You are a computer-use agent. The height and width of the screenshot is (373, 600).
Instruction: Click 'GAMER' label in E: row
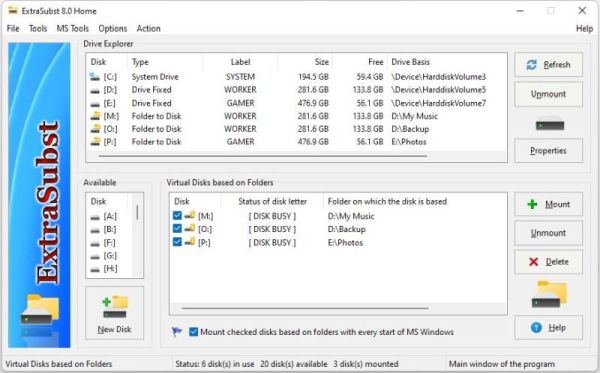[x=240, y=103]
